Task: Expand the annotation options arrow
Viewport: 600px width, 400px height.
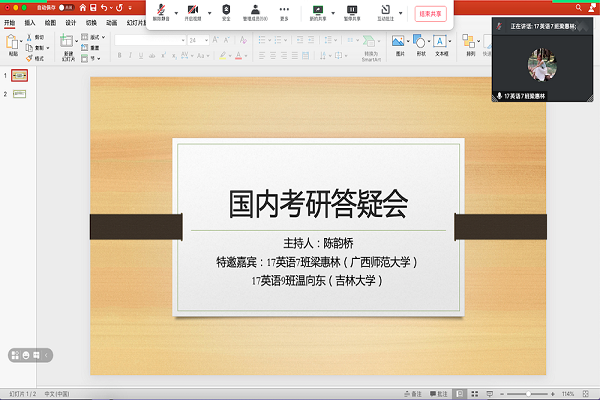Action: [401, 11]
